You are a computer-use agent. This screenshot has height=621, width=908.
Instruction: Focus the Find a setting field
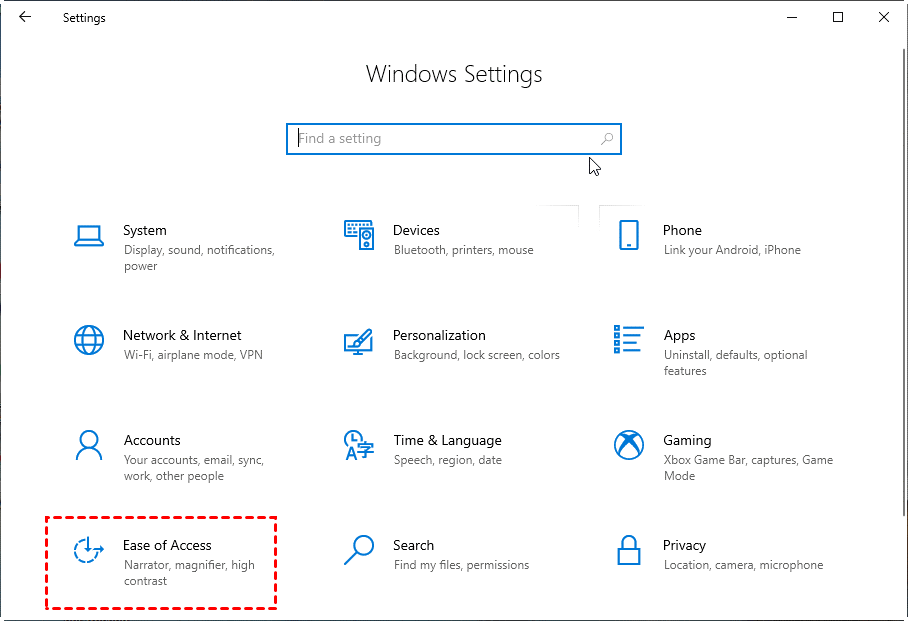point(454,139)
